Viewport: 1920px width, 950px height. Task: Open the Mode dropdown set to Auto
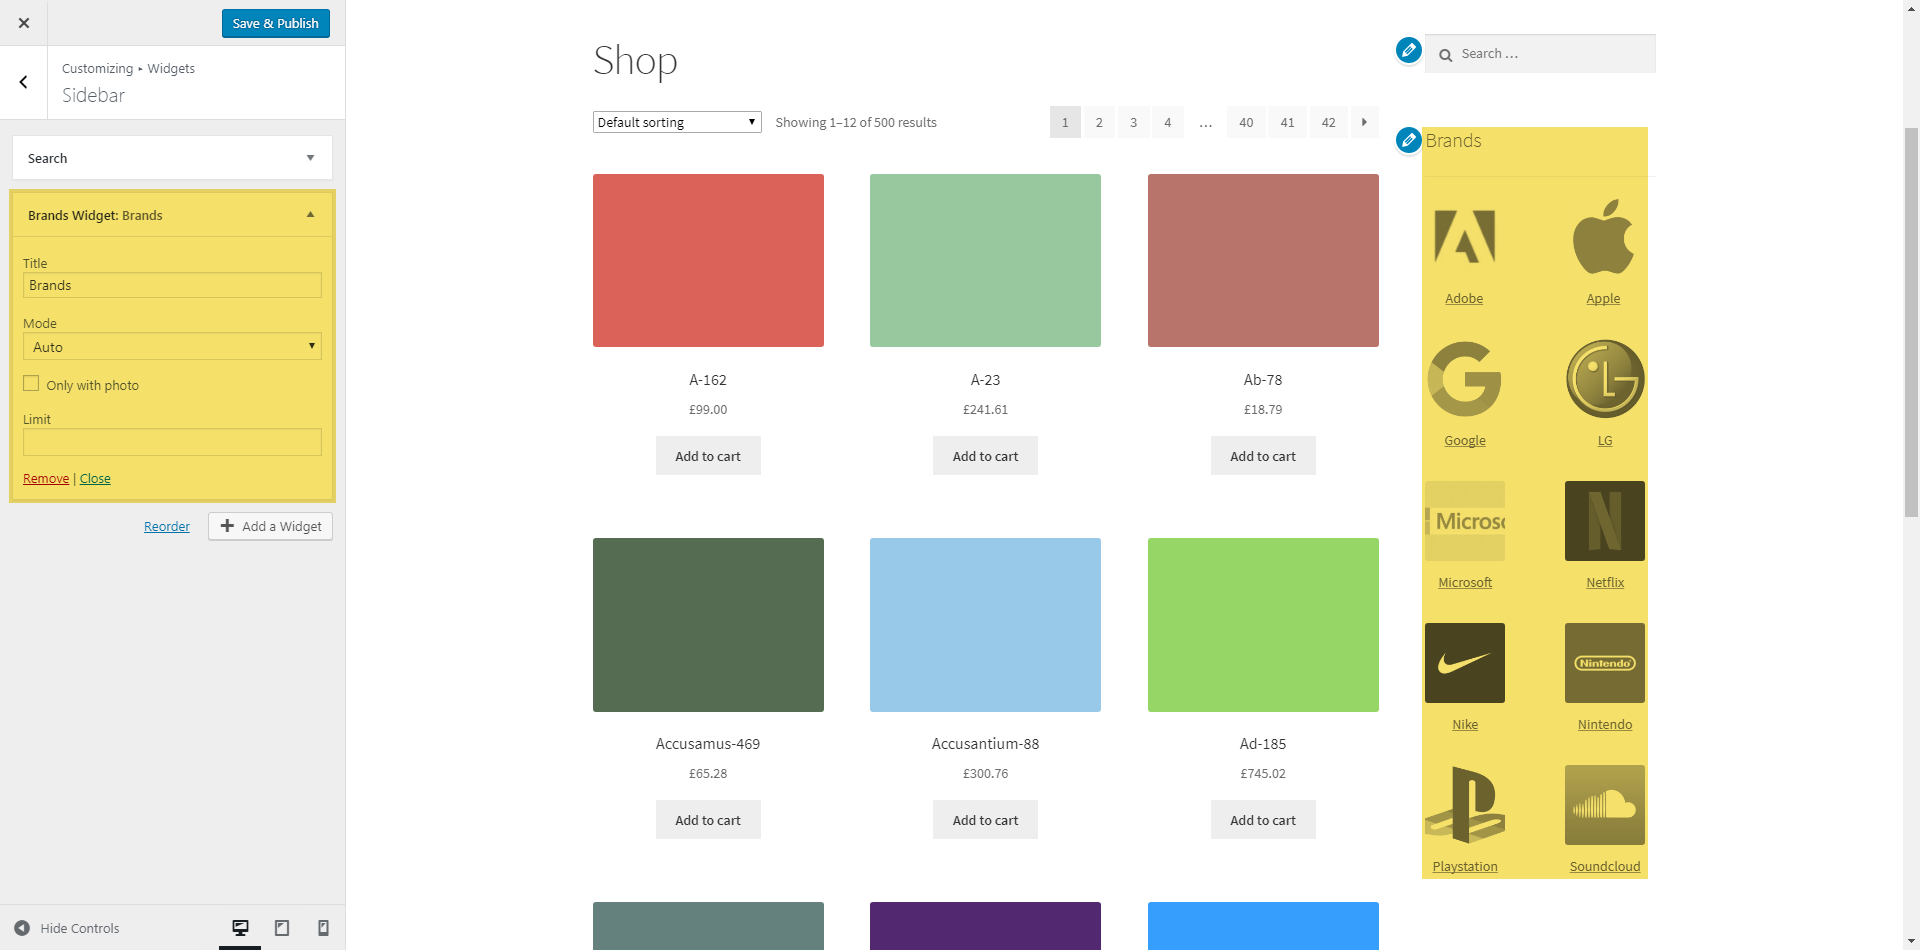[172, 346]
